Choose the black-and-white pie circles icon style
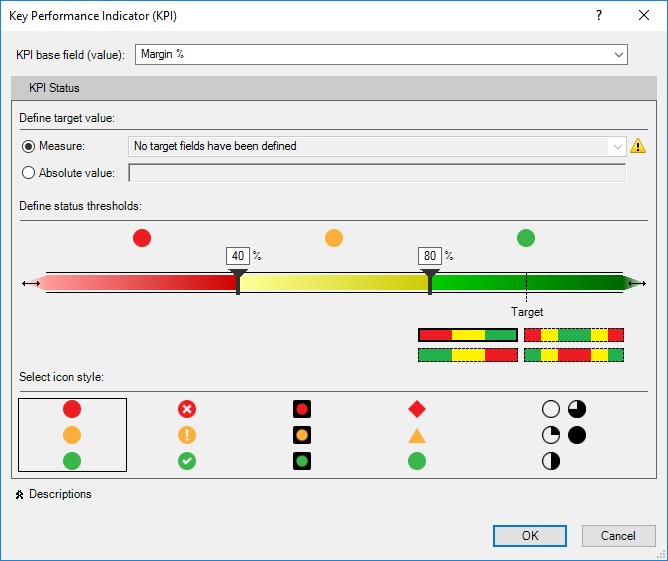 click(564, 435)
